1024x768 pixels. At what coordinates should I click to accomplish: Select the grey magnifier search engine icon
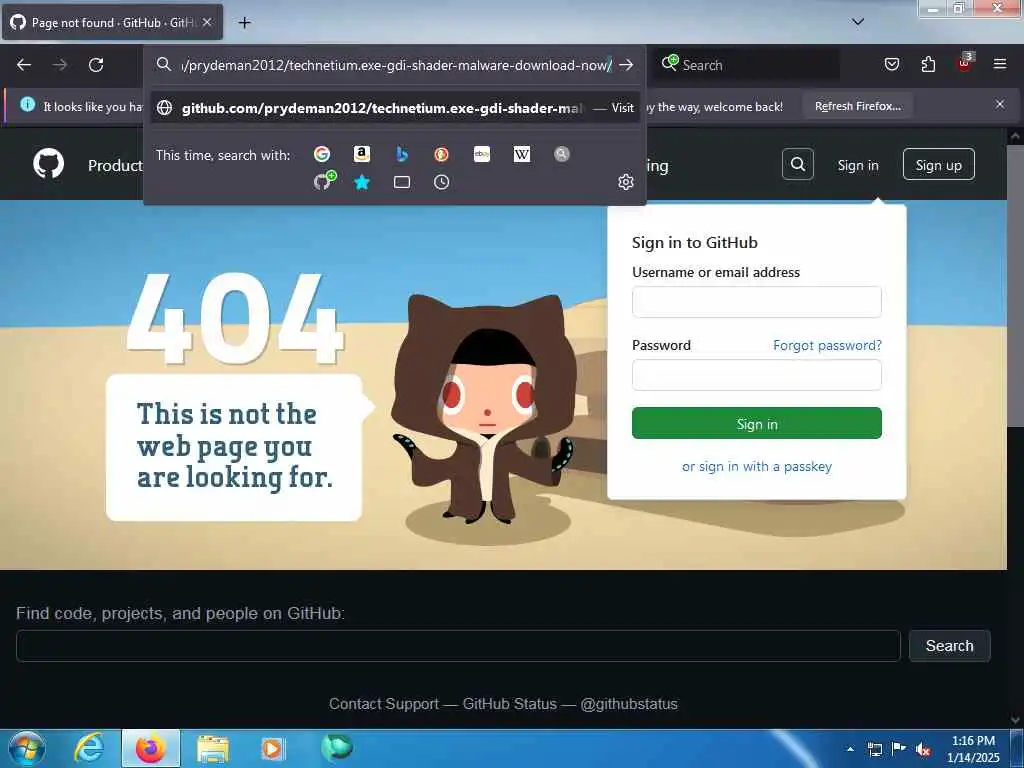[562, 154]
